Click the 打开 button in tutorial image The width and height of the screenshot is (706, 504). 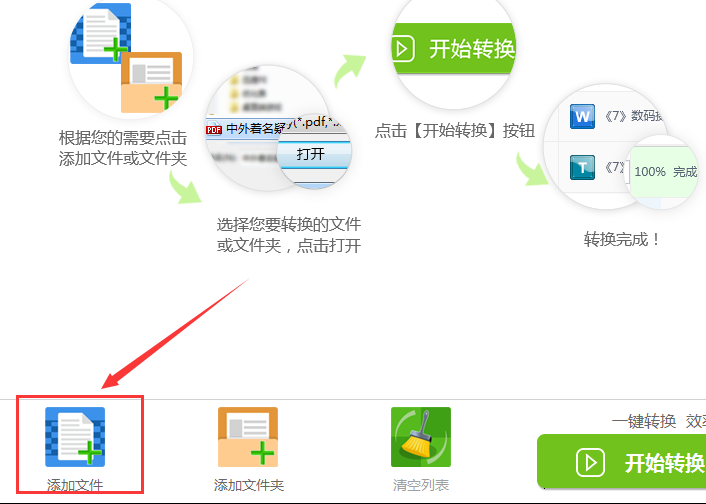[x=313, y=154]
